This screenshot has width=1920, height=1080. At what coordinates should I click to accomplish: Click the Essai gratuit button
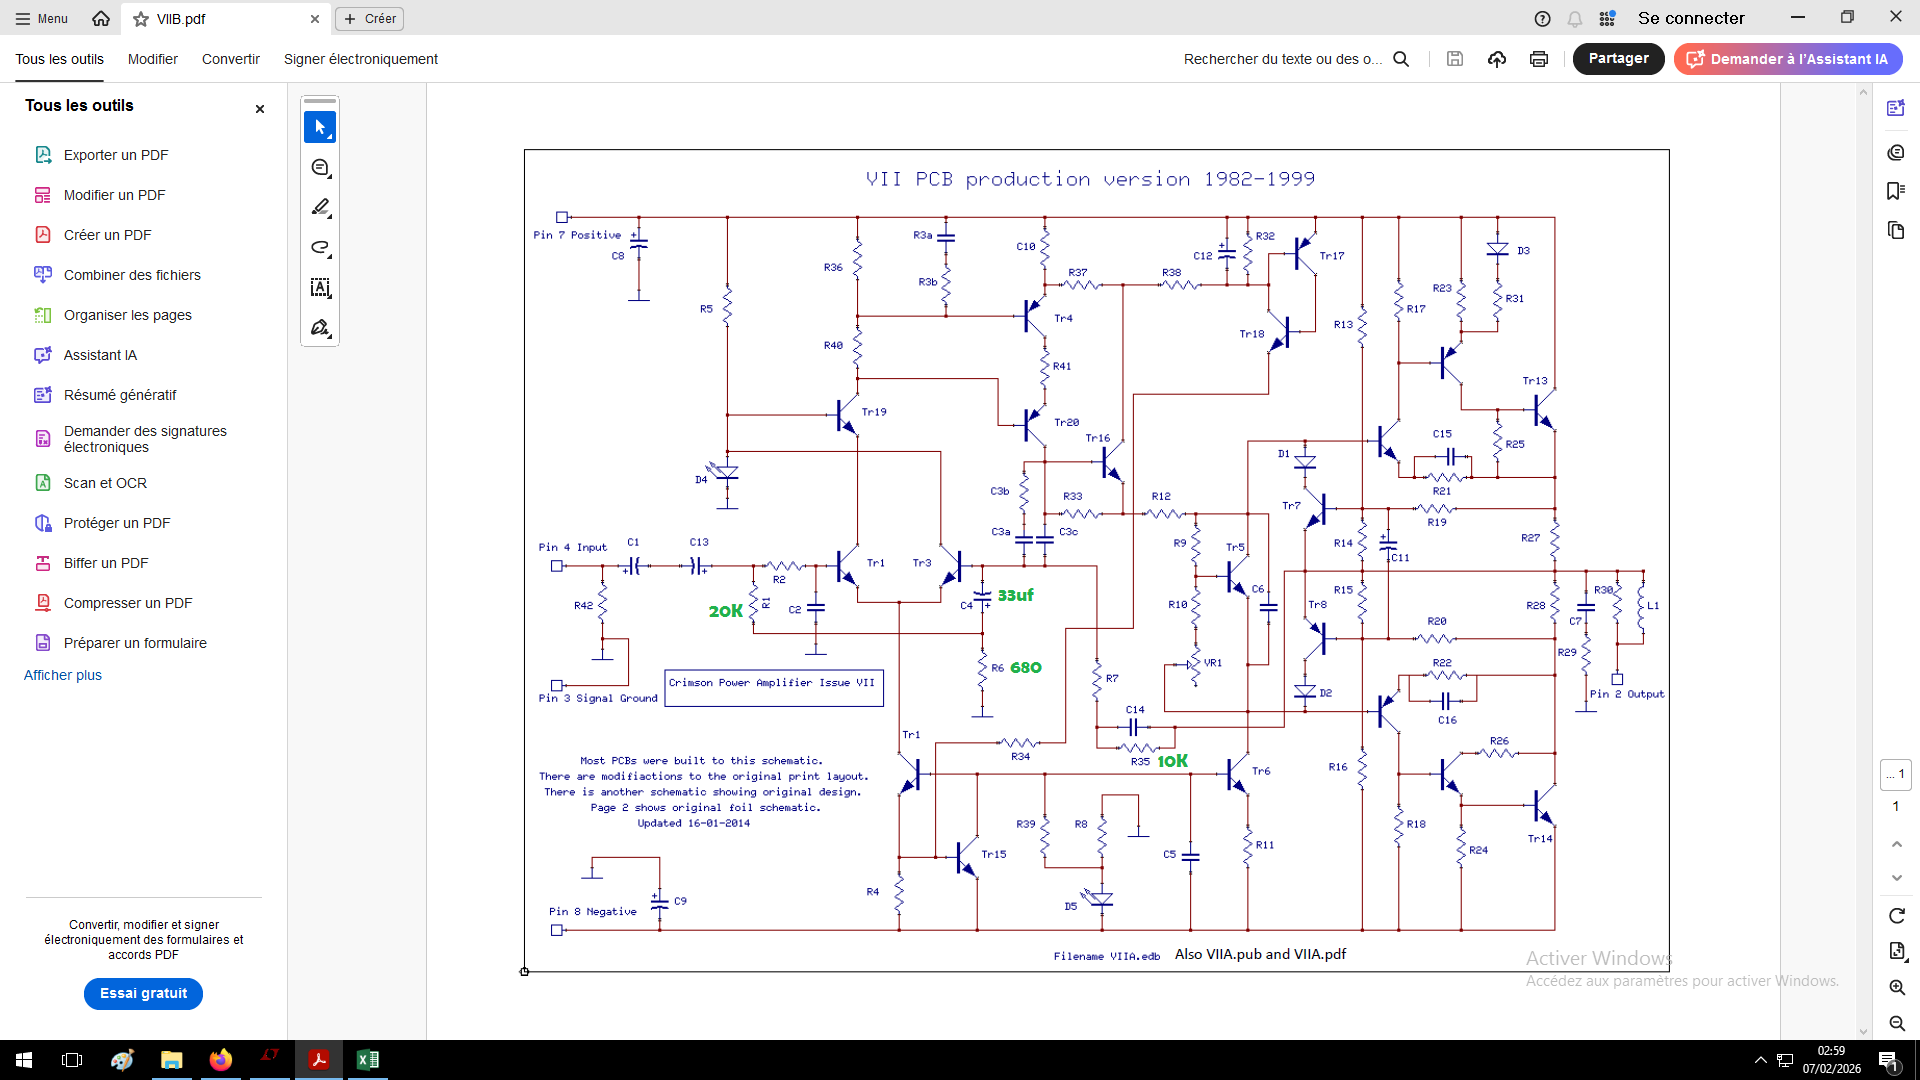click(143, 993)
